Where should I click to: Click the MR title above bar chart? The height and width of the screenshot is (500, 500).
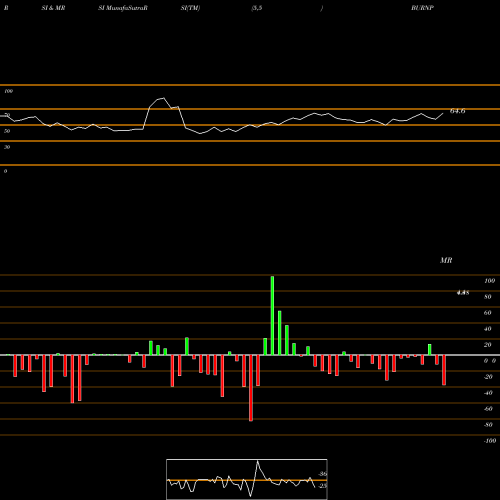click(x=446, y=260)
